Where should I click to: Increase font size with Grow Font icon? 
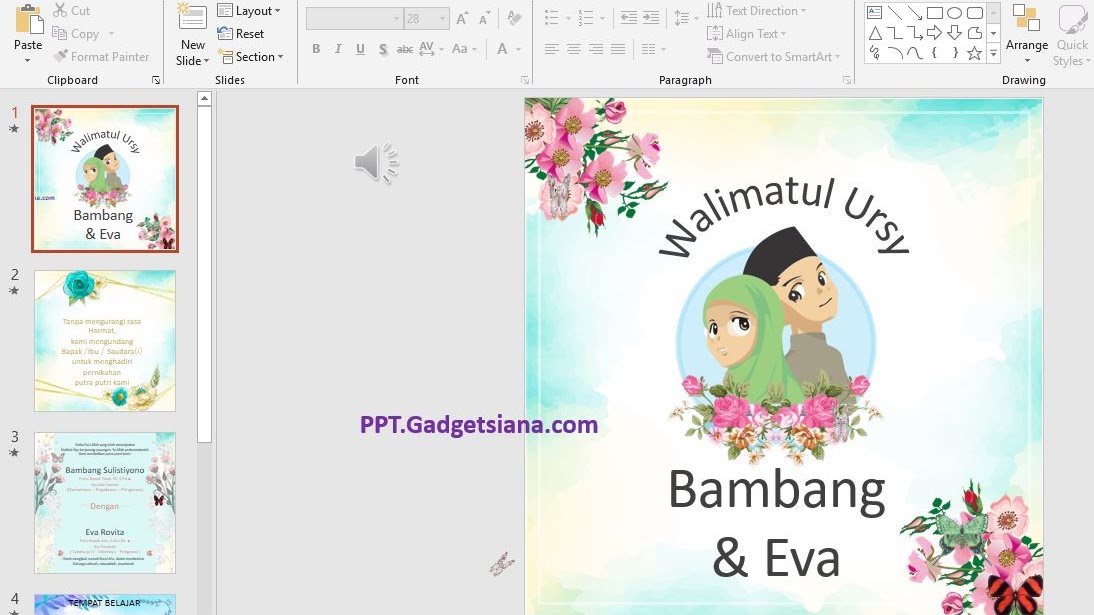click(460, 17)
